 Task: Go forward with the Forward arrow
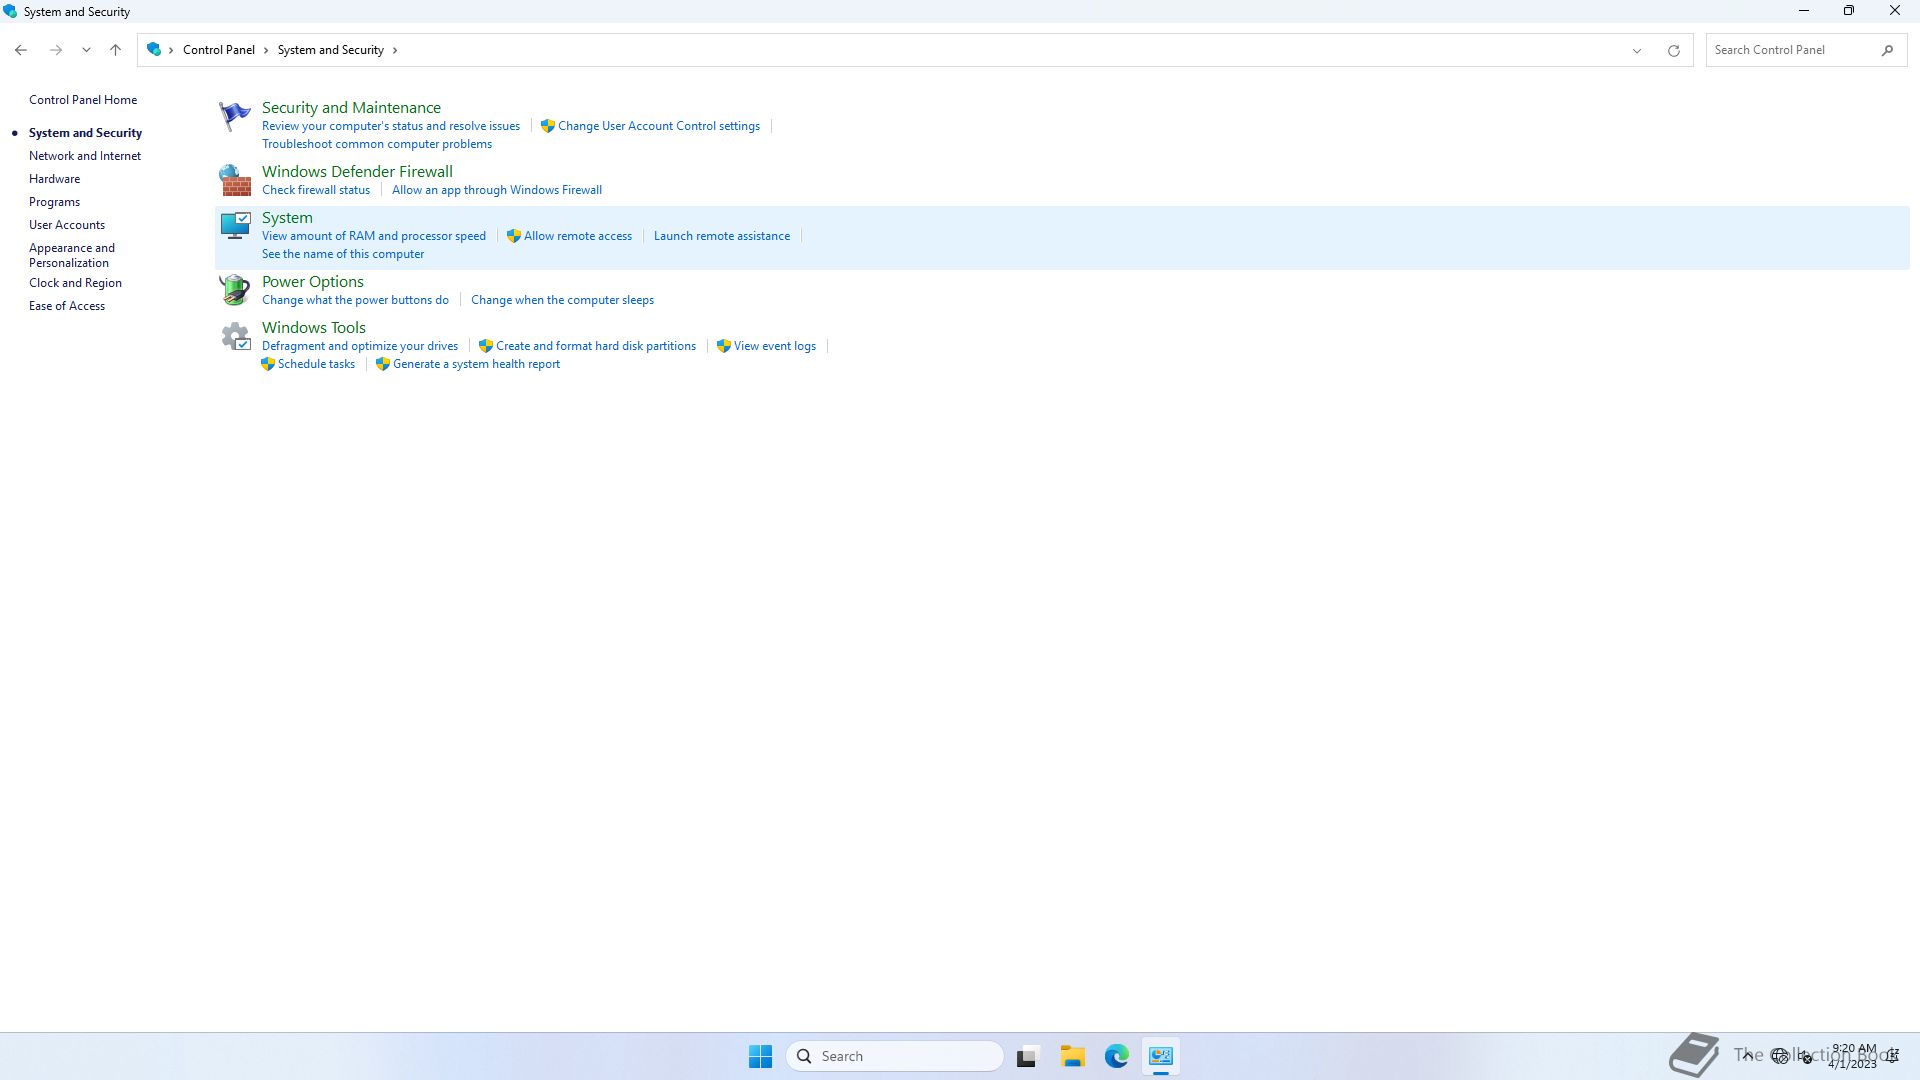point(56,50)
